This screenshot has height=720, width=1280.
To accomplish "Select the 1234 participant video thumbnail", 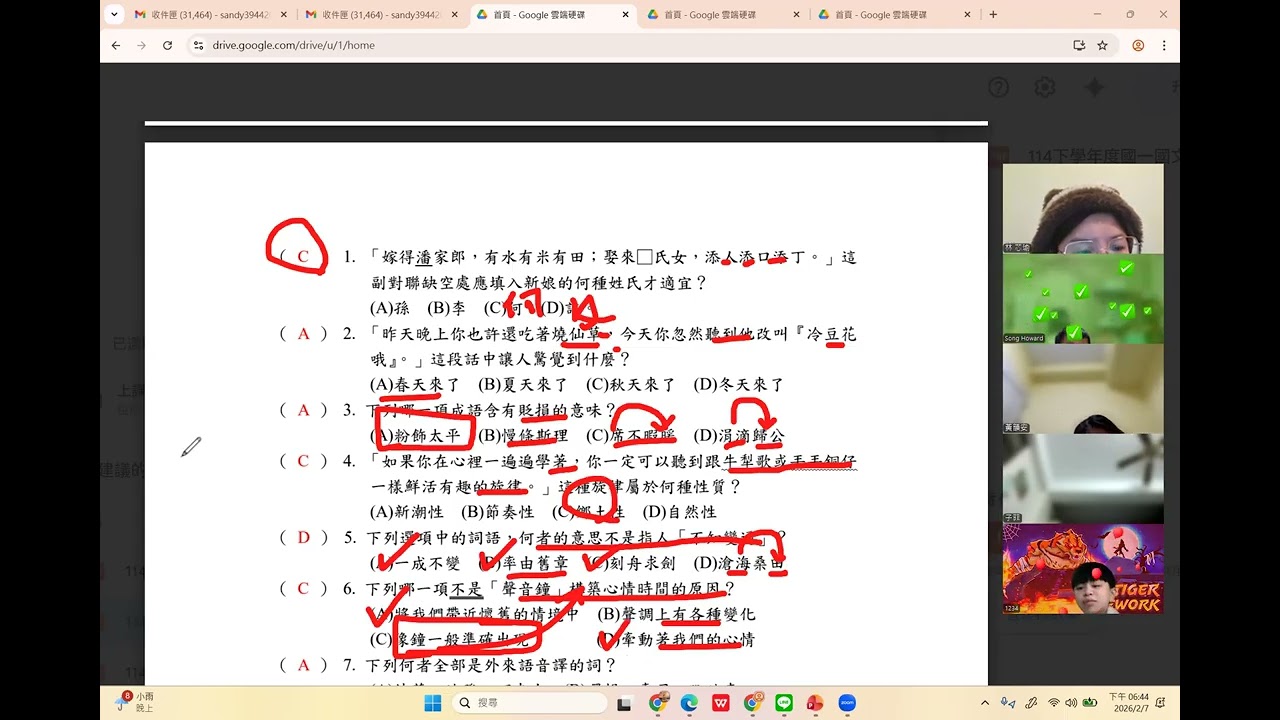I will 1083,569.
